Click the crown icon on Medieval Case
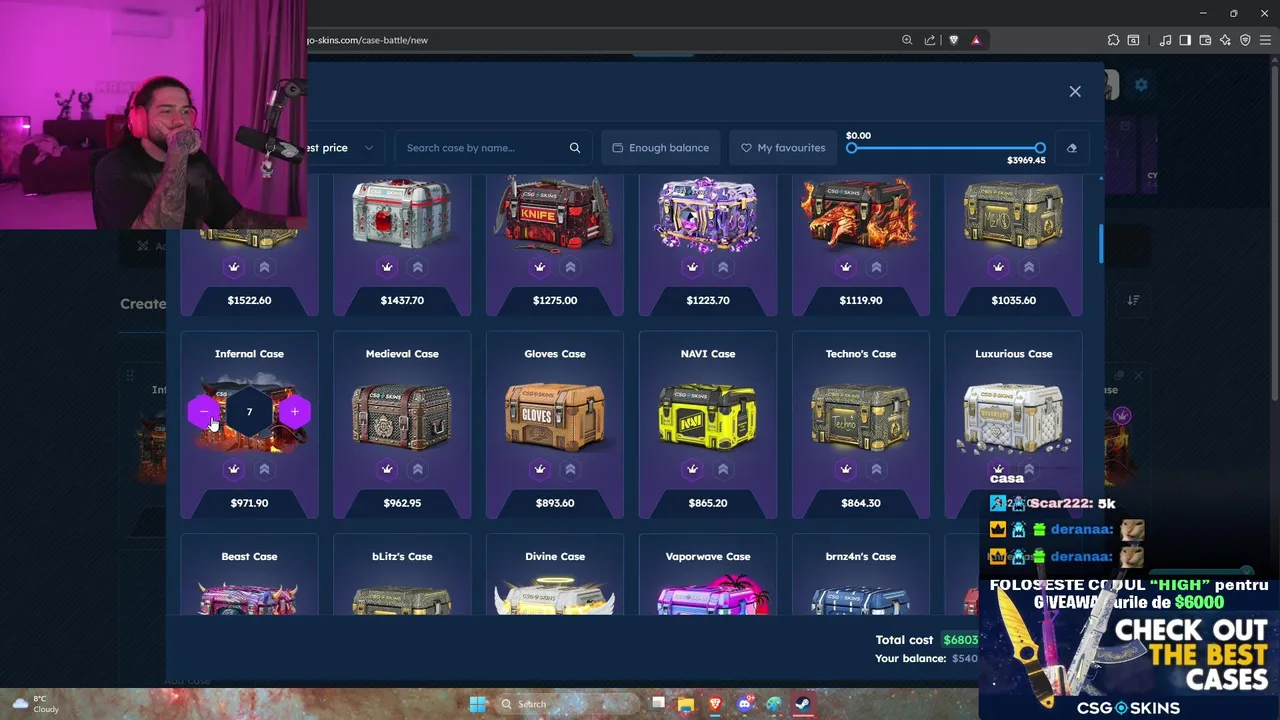This screenshot has width=1280, height=720. (x=387, y=469)
